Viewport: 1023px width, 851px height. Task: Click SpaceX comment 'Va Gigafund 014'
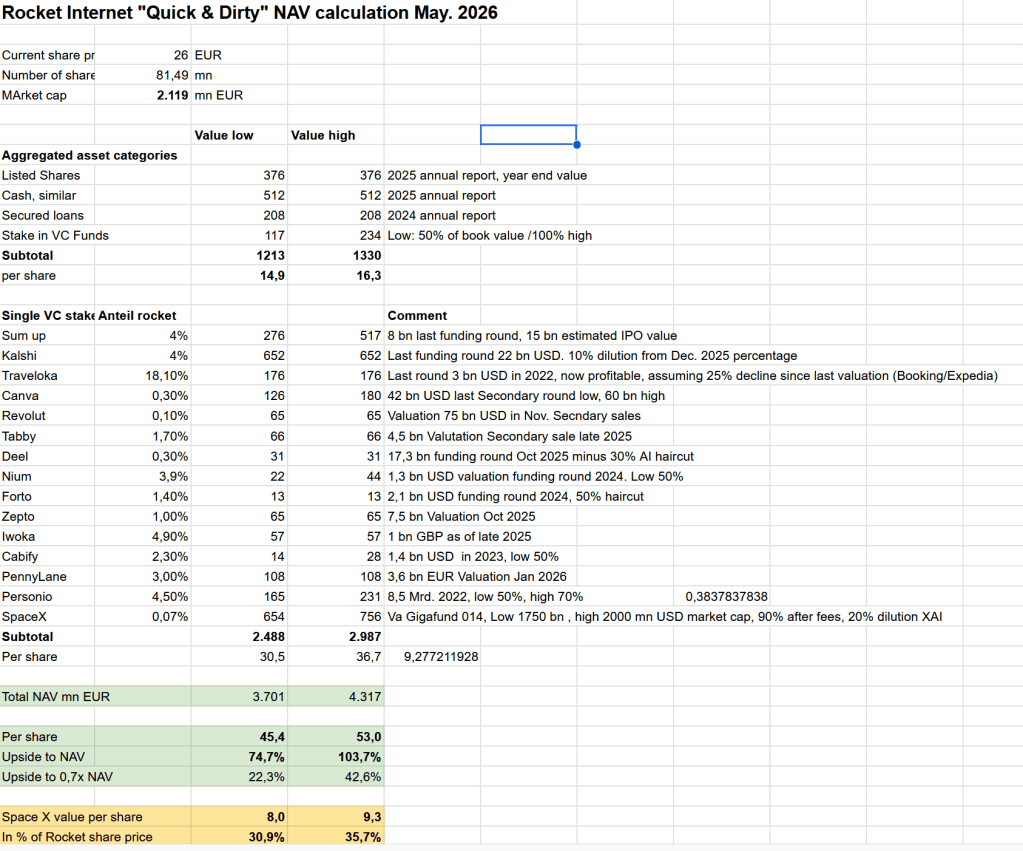[665, 617]
